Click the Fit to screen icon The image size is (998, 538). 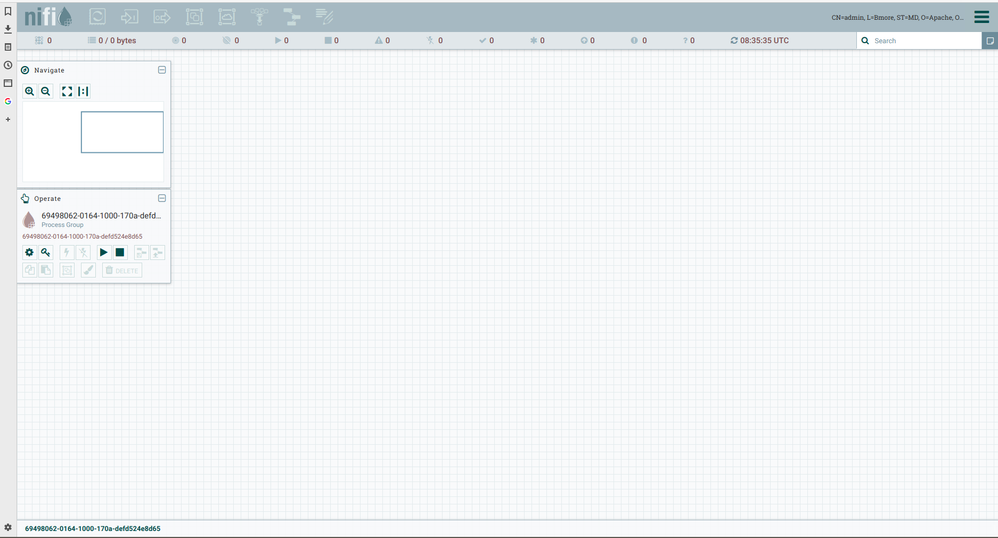click(67, 91)
